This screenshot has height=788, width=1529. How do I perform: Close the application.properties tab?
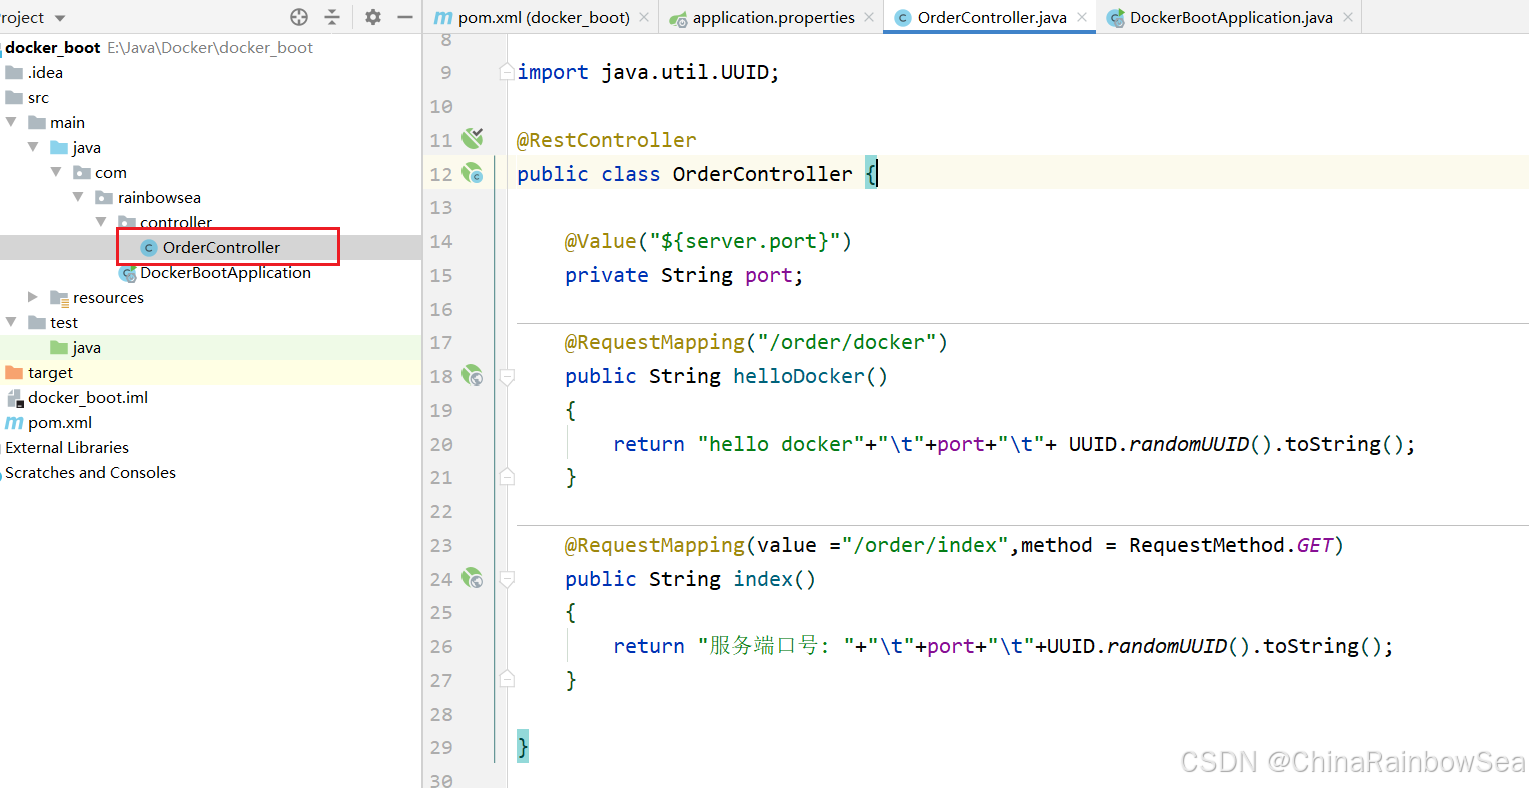click(x=869, y=17)
